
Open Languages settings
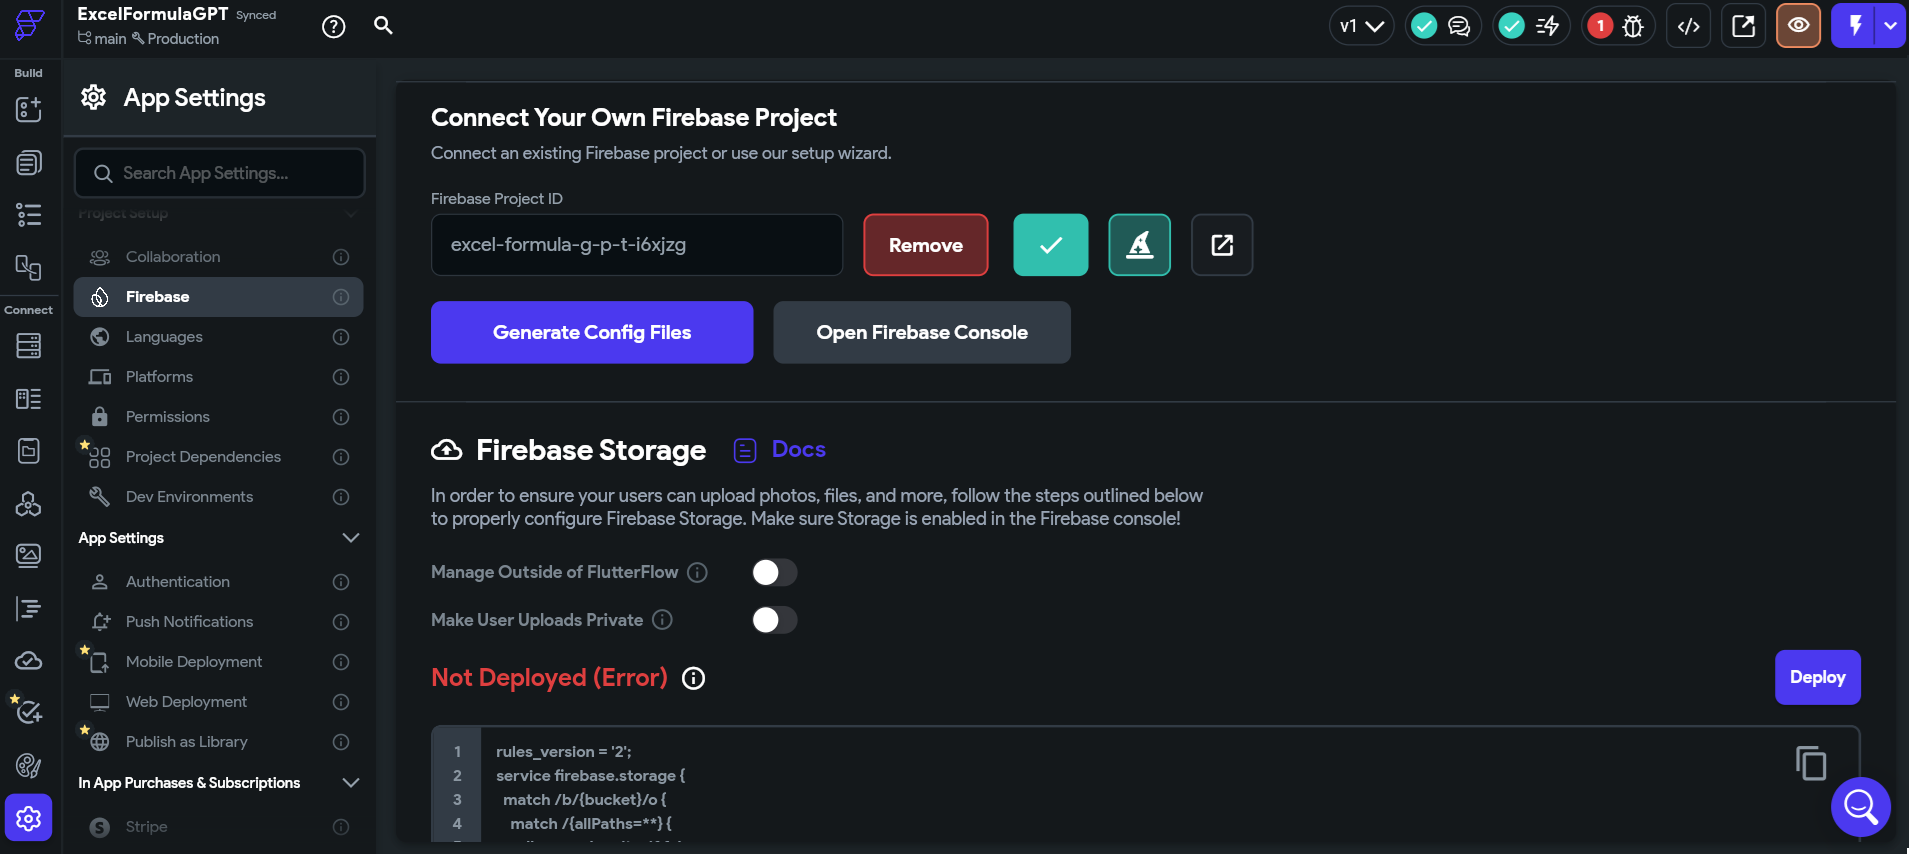pyautogui.click(x=218, y=337)
